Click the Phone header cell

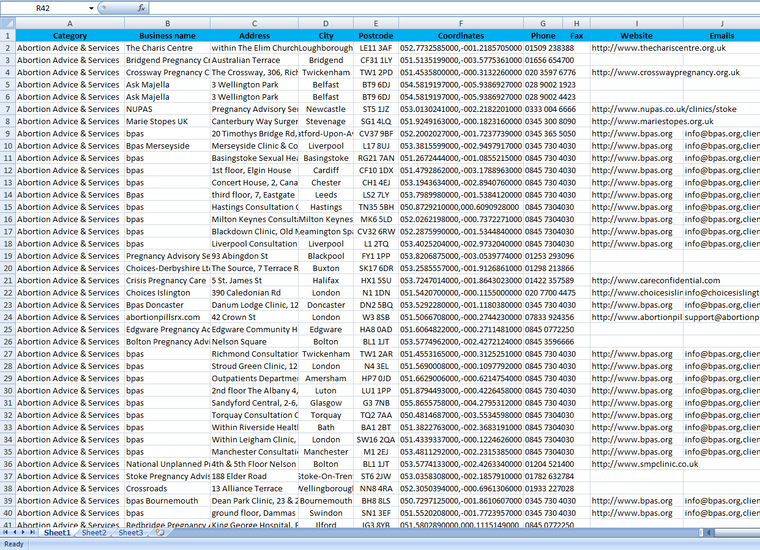(x=543, y=35)
